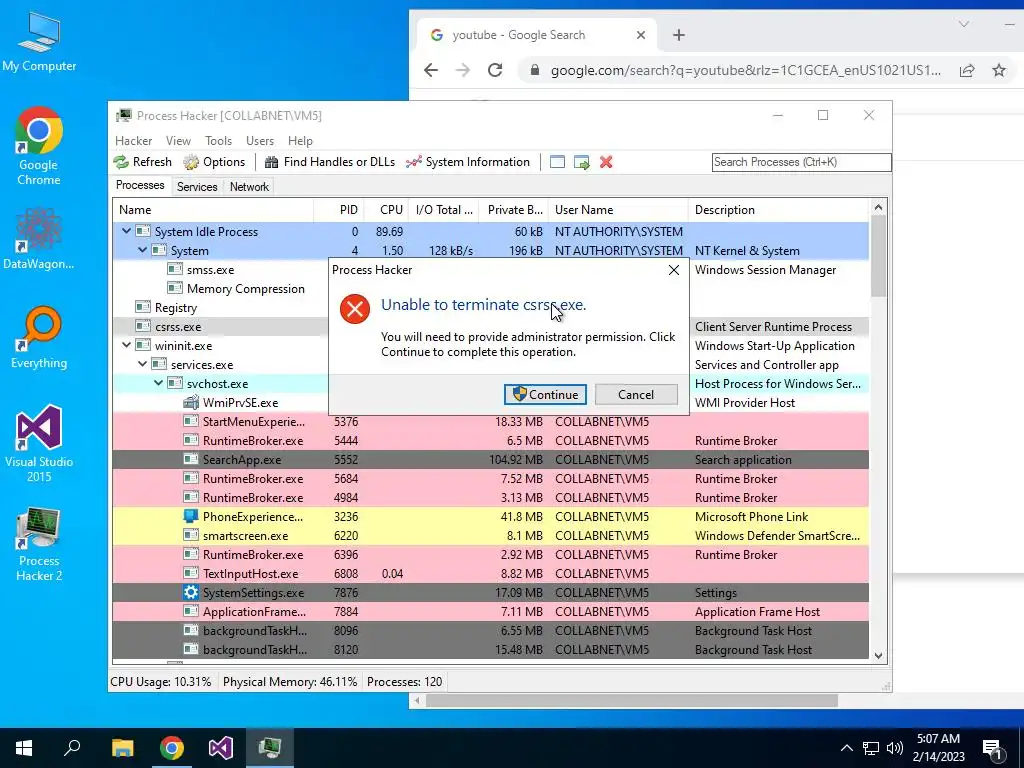
Task: Collapse the services.exe tree node
Action: click(x=142, y=364)
